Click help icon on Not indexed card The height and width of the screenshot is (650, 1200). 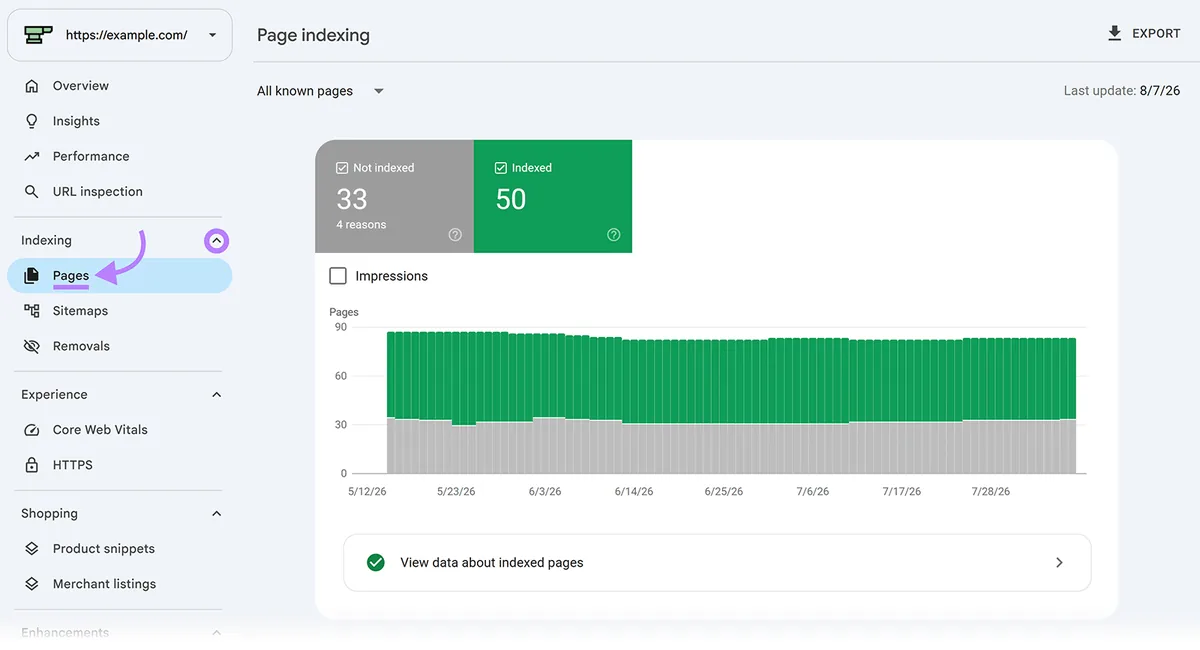click(x=455, y=235)
